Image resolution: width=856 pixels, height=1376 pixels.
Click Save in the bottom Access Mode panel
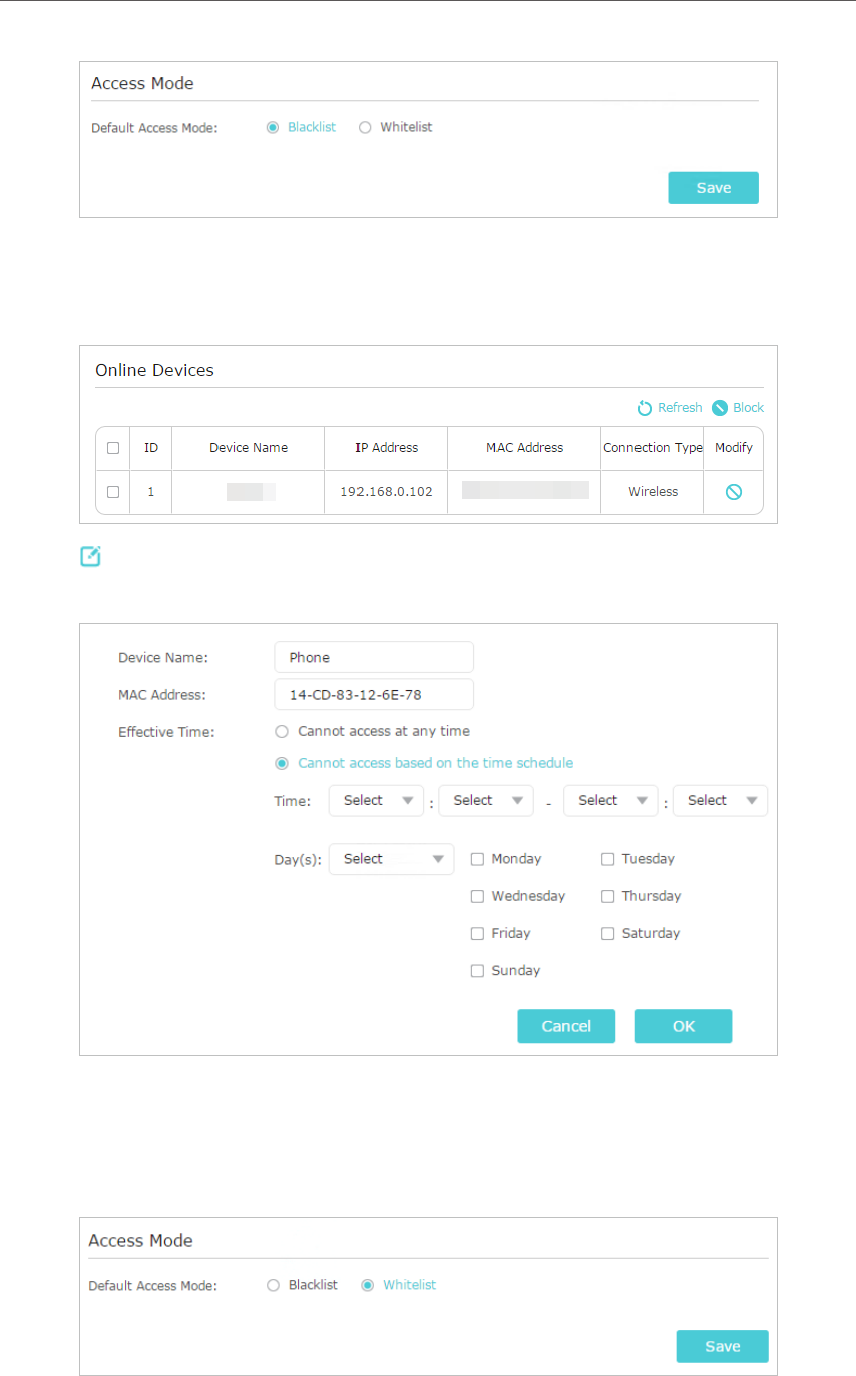click(x=722, y=1346)
